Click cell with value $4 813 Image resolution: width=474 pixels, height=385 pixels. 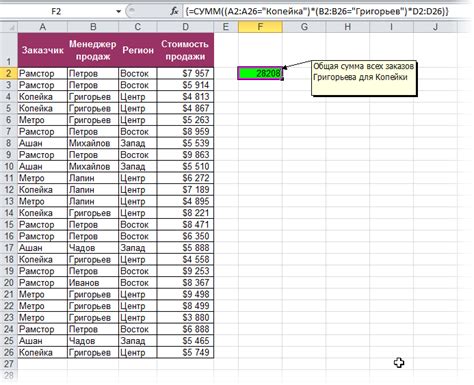coord(185,97)
